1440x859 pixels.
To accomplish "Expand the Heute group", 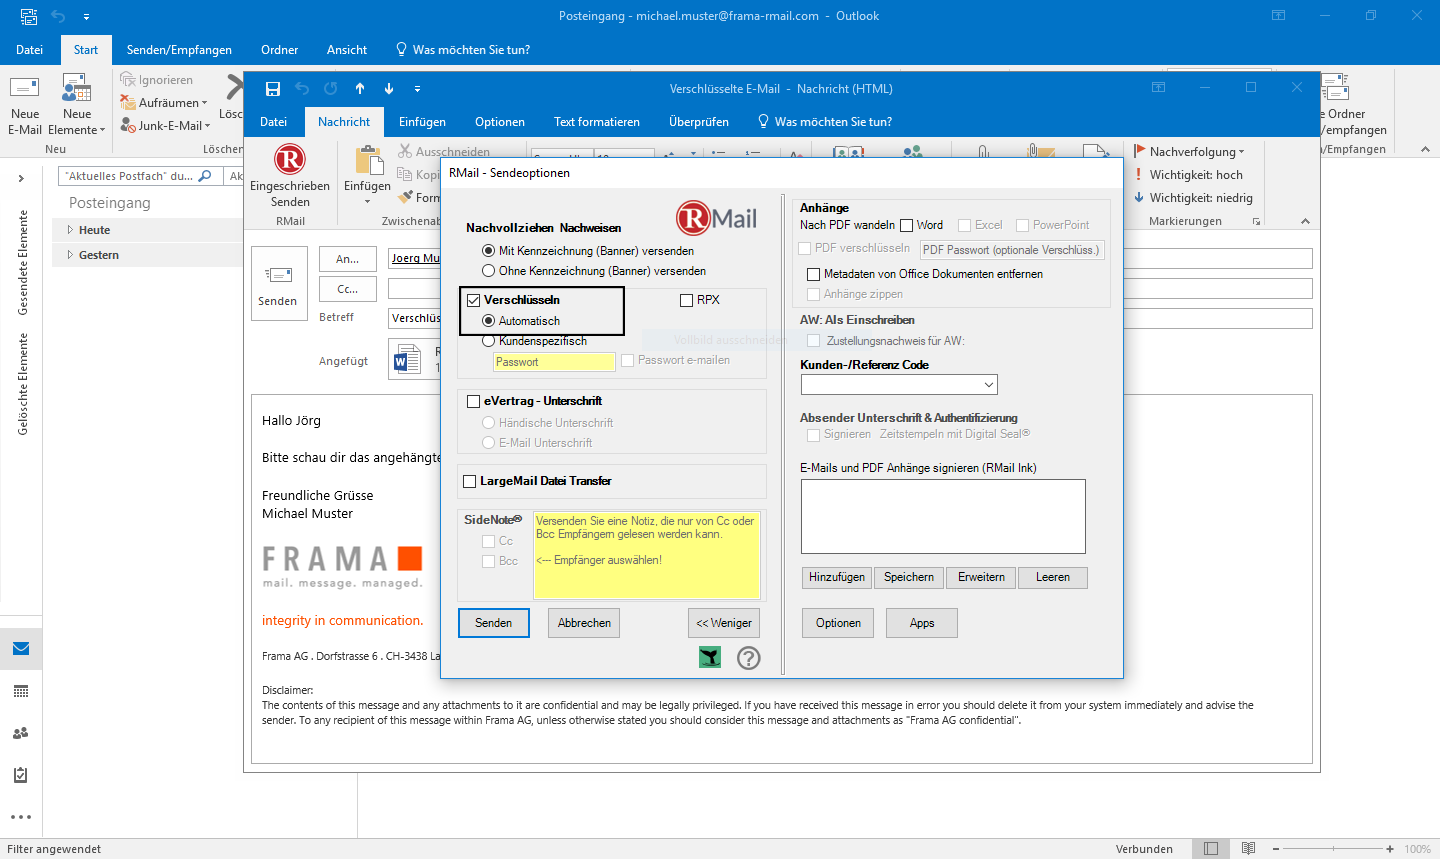I will pos(70,230).
